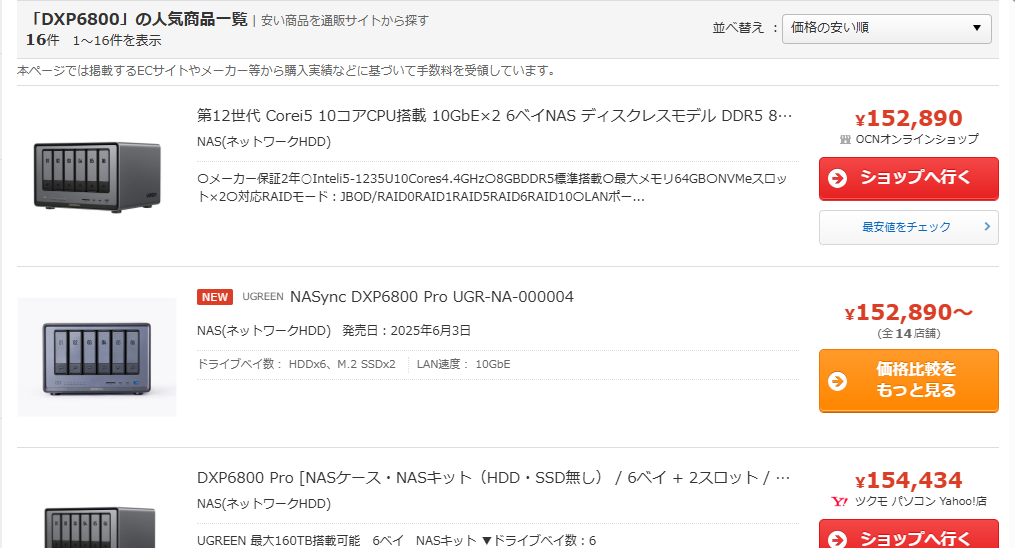Click 16件 1～16件を表示 result count
Viewport: 1015px width, 548px height.
(93, 40)
